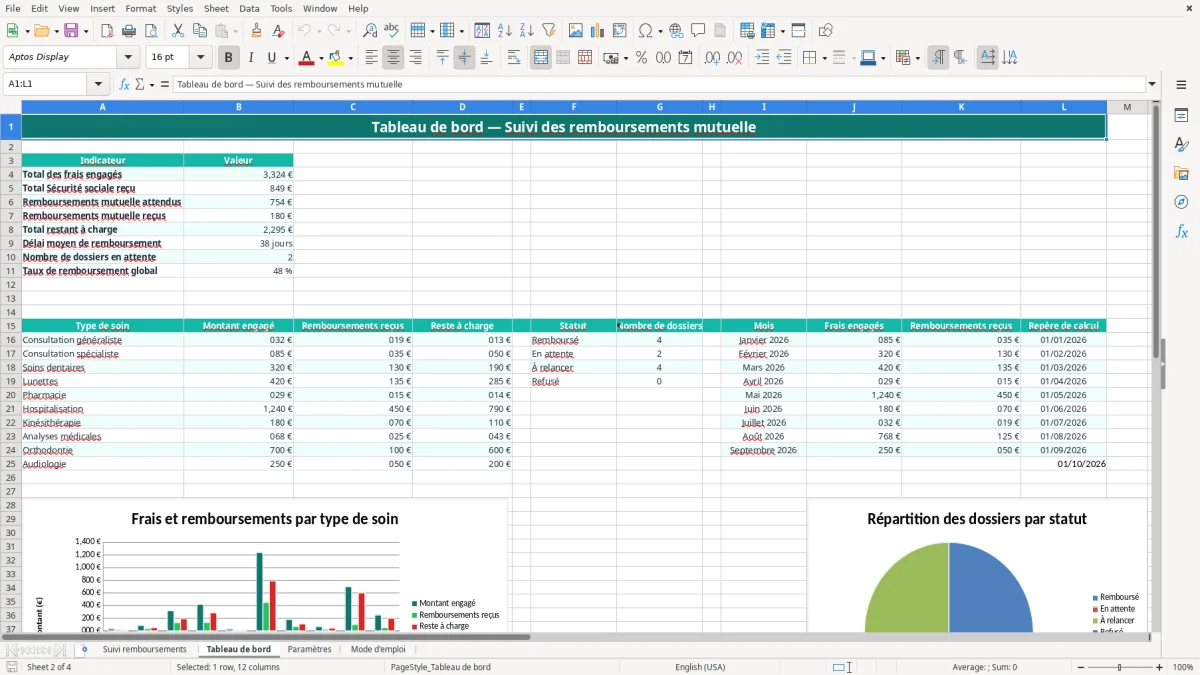This screenshot has width=1200, height=675.
Task: Toggle Underline on the selected cells
Action: (x=271, y=58)
